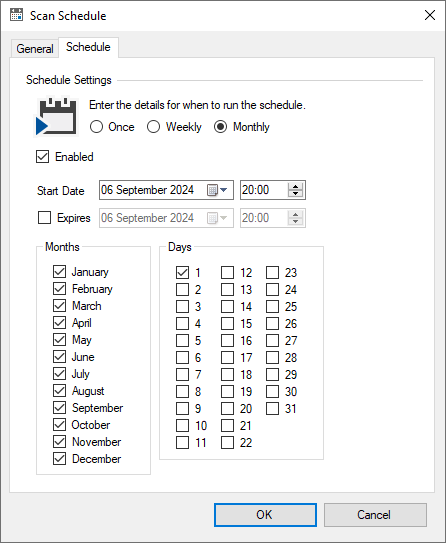The image size is (446, 543).
Task: Click the Scan Schedule calendar title icon
Action: (x=16, y=15)
